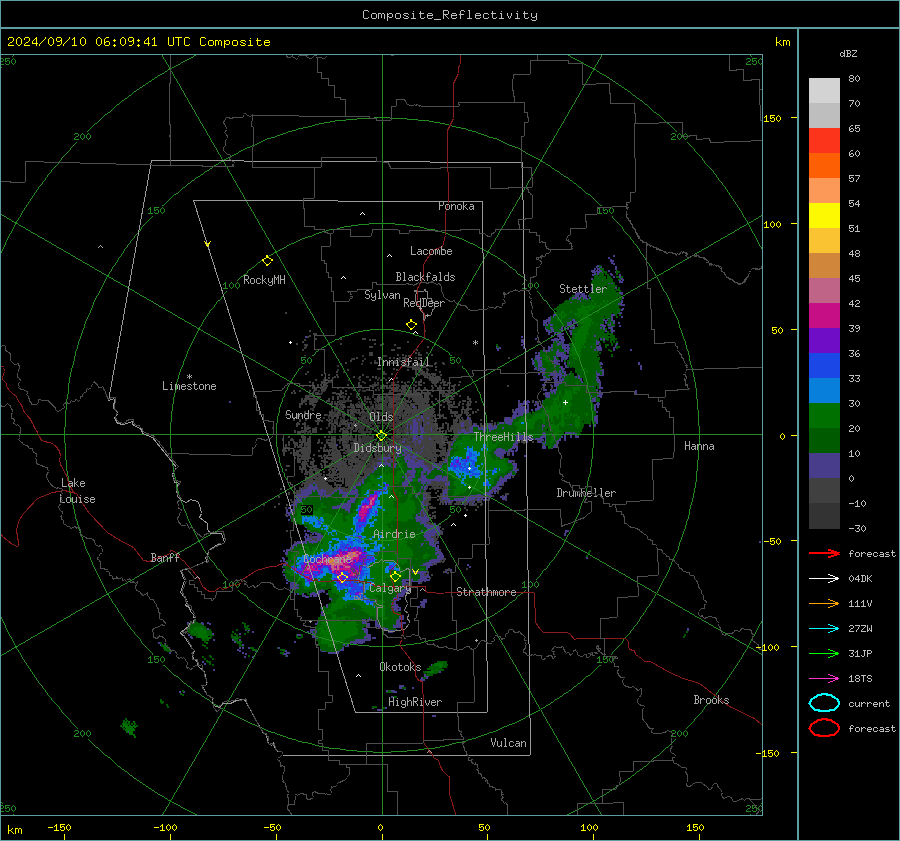Click the Sylvan label
Image resolution: width=900 pixels, height=841 pixels.
coord(382,295)
